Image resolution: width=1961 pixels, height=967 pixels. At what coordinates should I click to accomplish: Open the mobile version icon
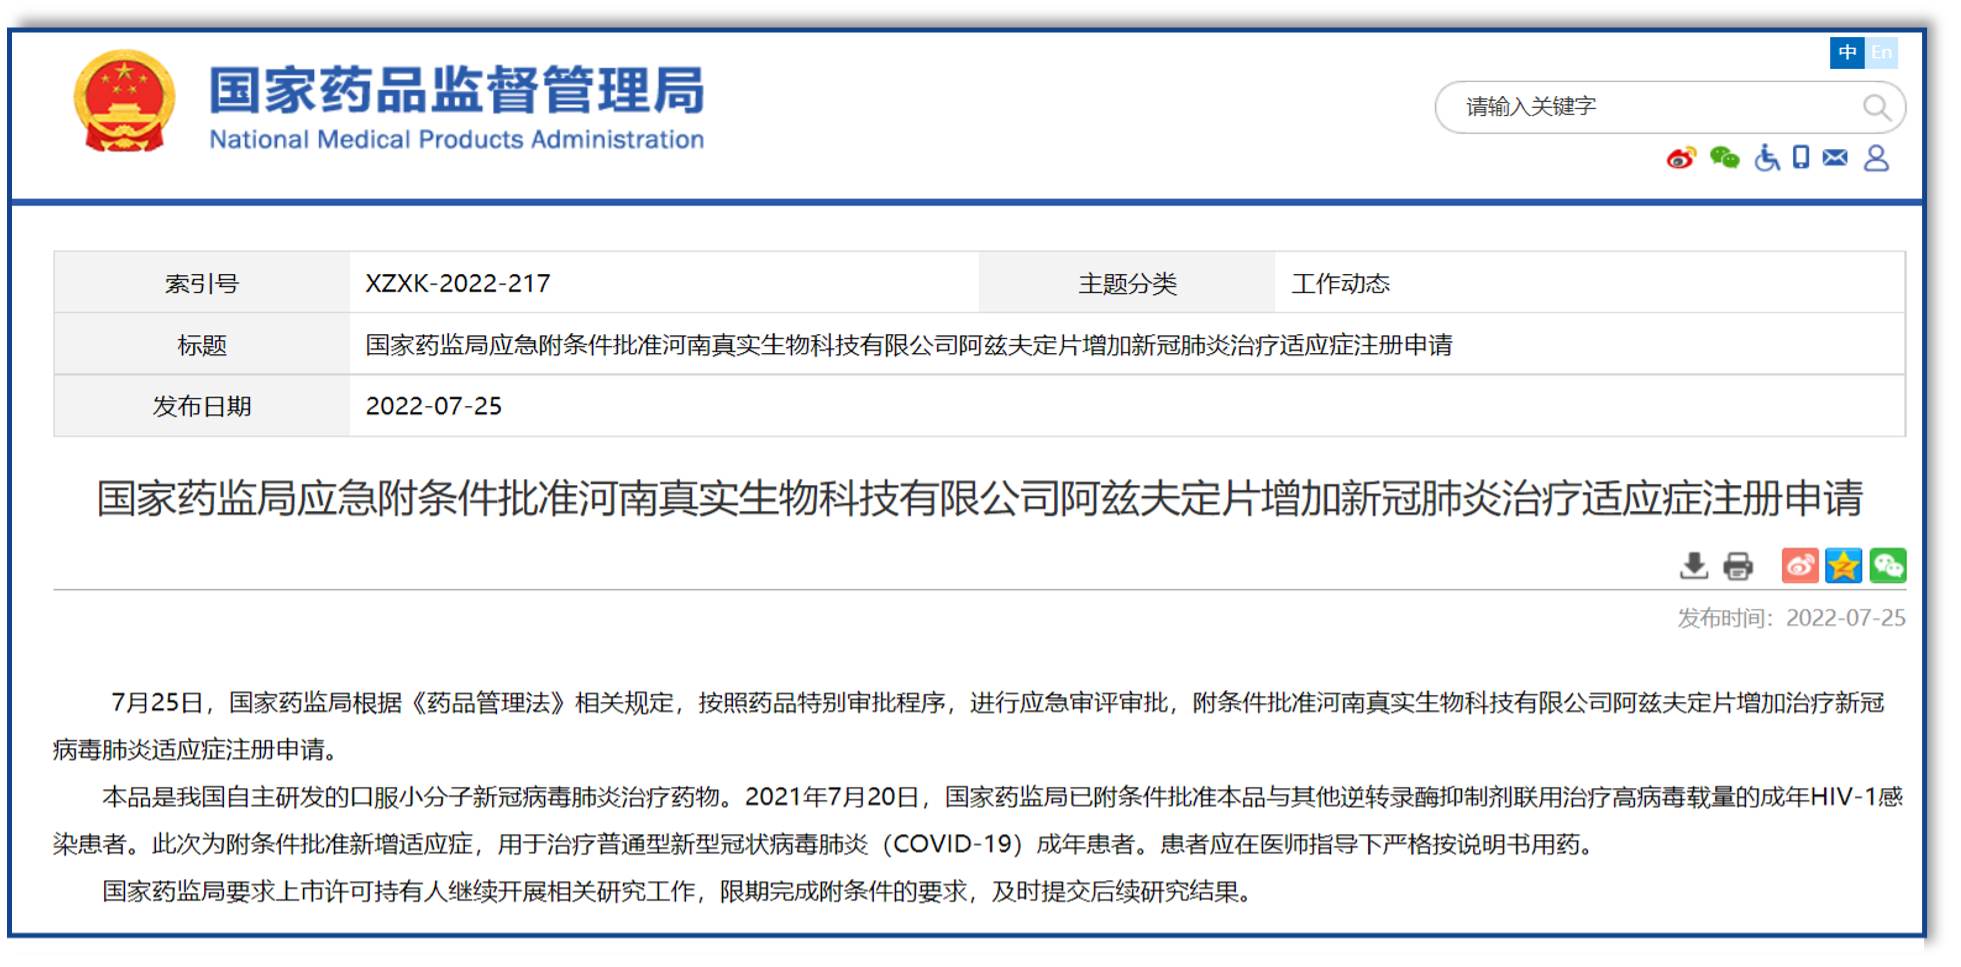[1801, 157]
